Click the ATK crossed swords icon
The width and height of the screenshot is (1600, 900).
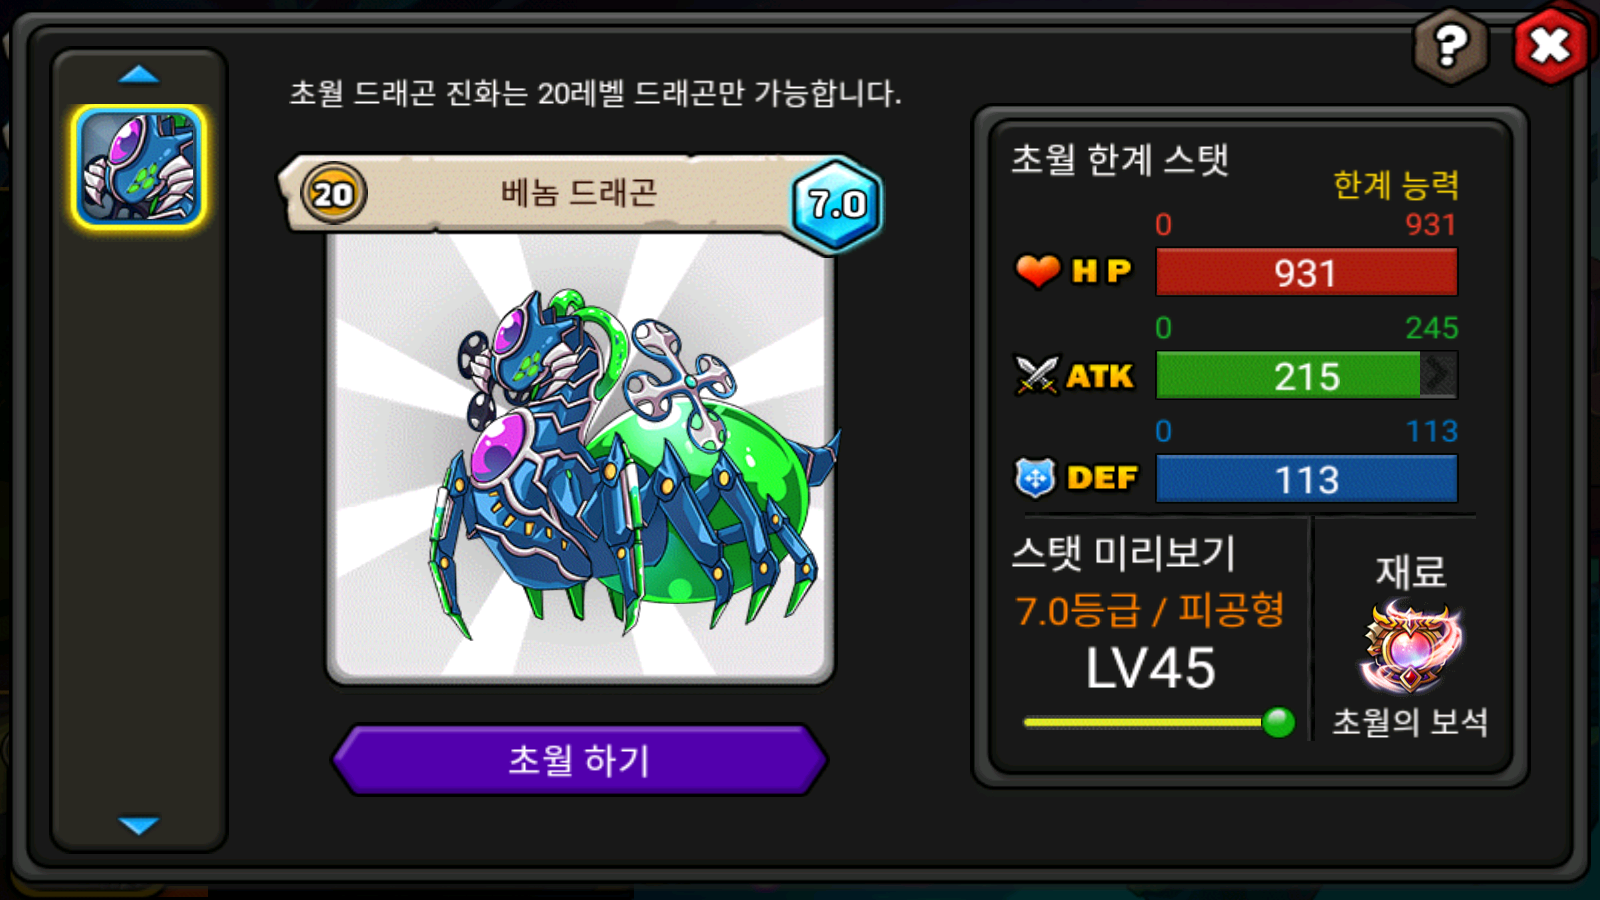(x=1036, y=376)
